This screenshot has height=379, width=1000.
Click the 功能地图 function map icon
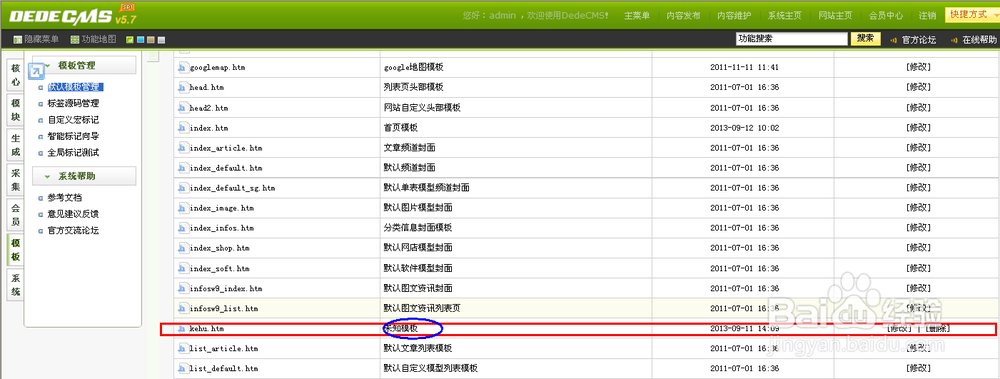pos(75,40)
